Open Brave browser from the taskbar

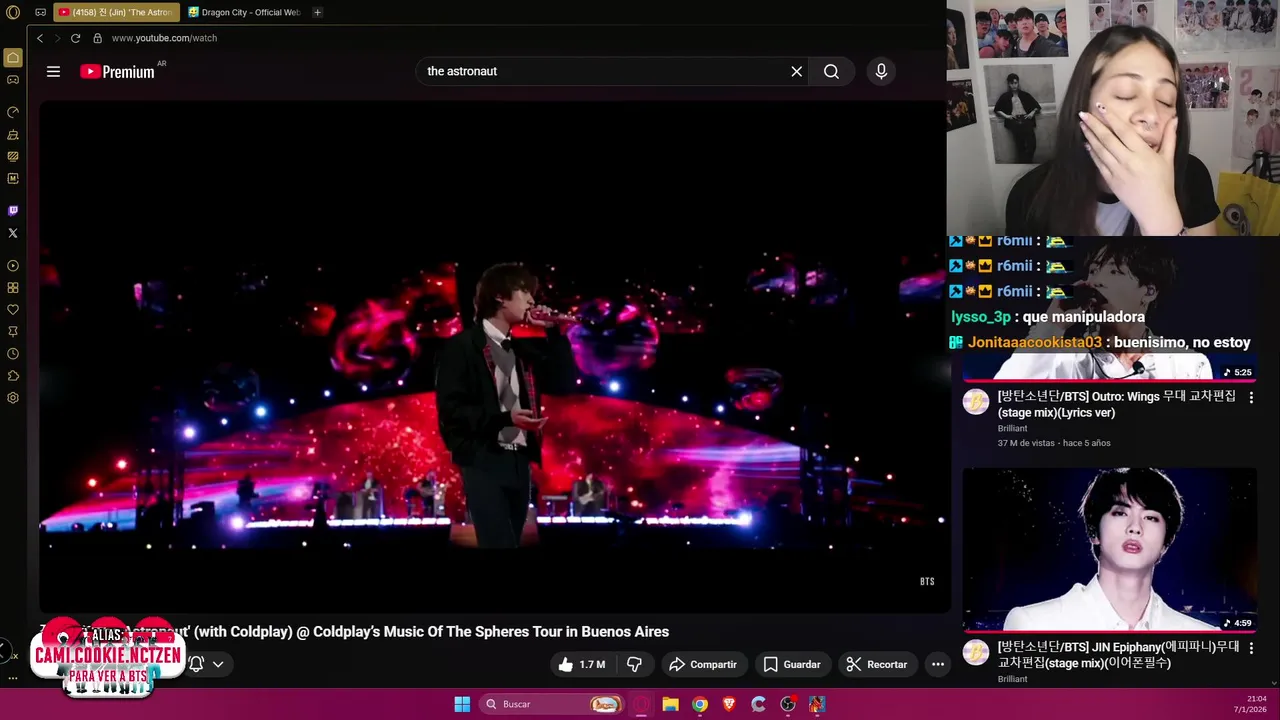(729, 704)
